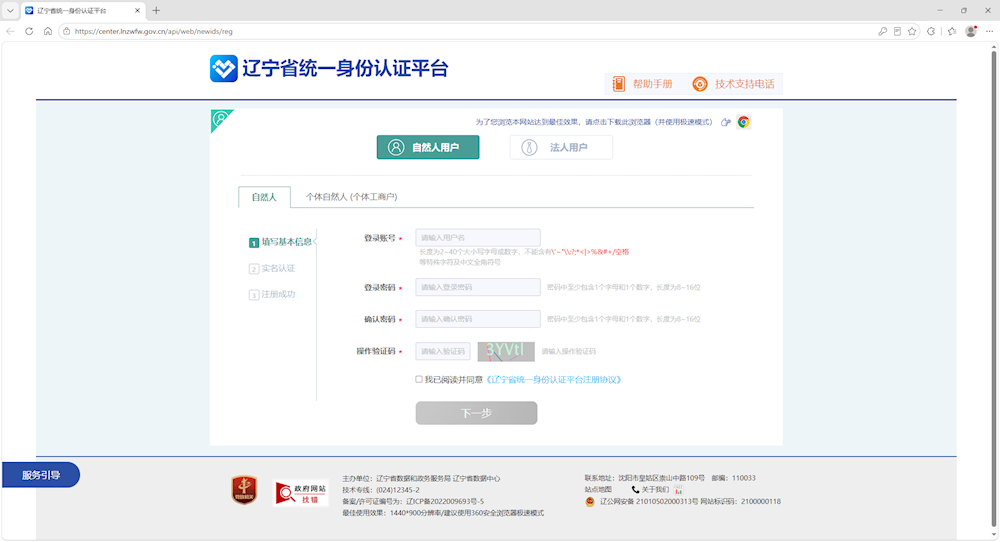Check the 我已阅读并同意 agreement checkbox
Image resolution: width=1000 pixels, height=542 pixels.
(x=419, y=379)
